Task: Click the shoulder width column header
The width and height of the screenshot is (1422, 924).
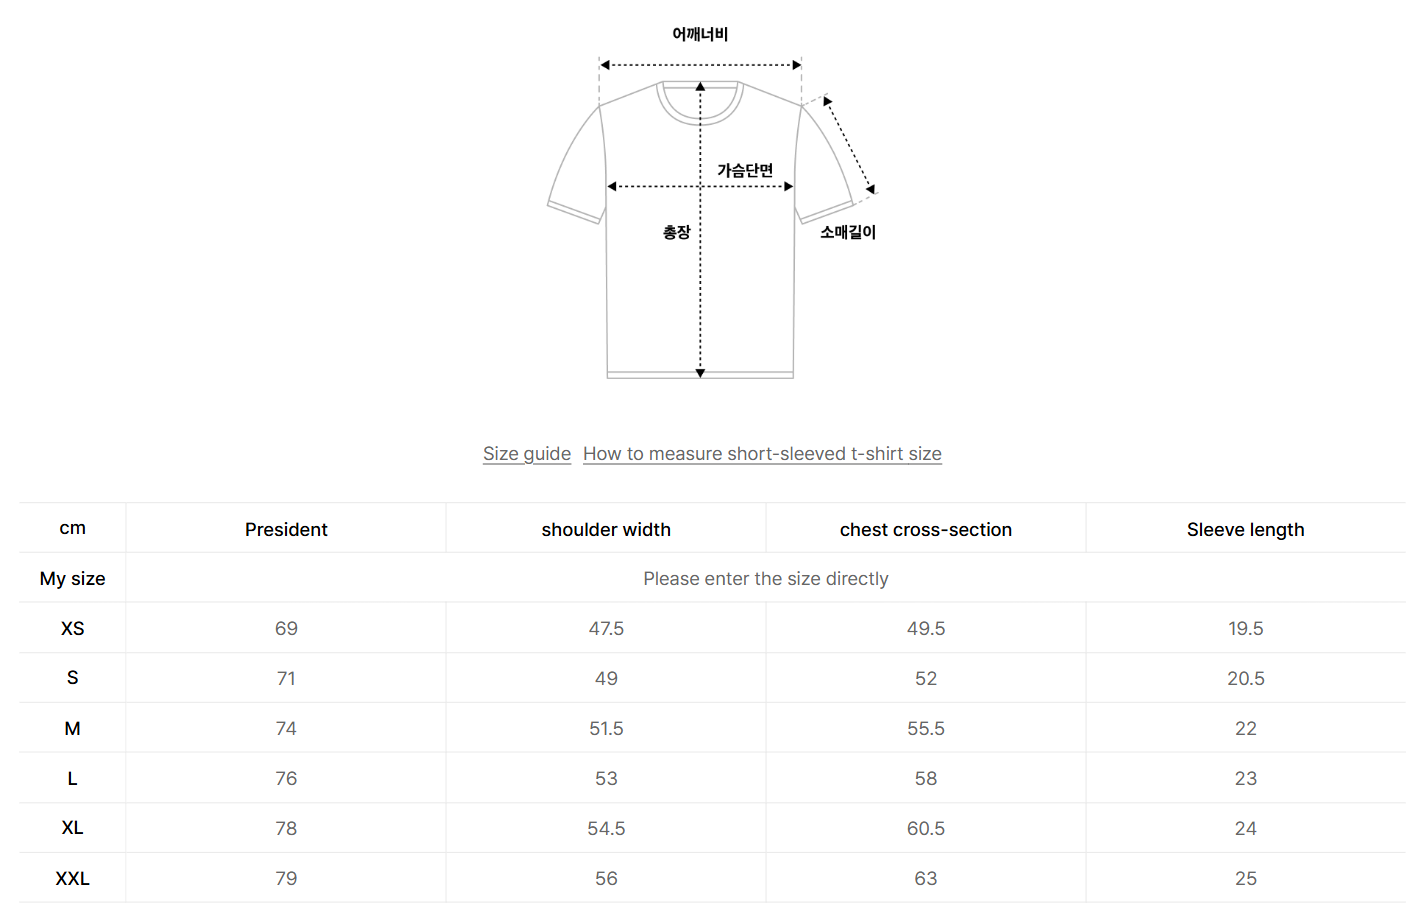Action: [x=606, y=529]
